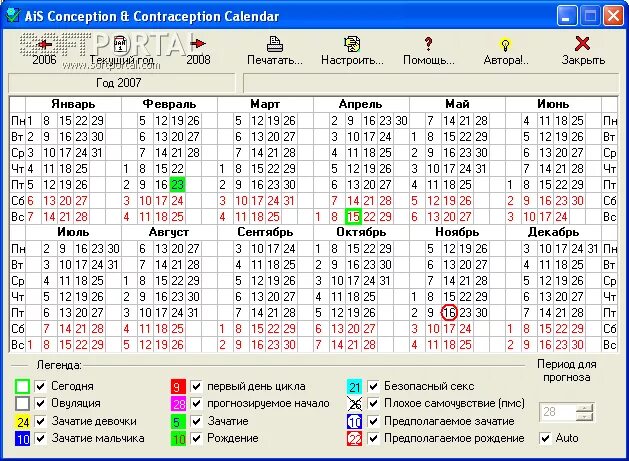This screenshot has height=461, width=629.
Task: Toggle прогнозируемое начало checkbox
Action: 196,403
